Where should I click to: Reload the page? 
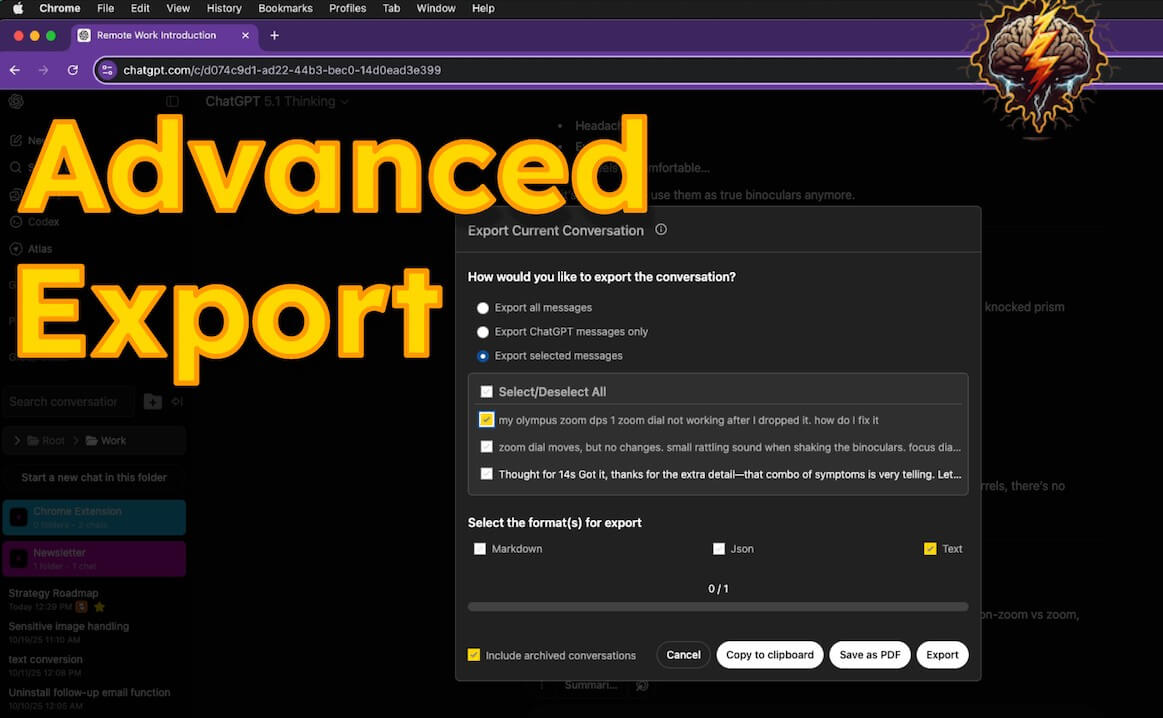click(73, 70)
